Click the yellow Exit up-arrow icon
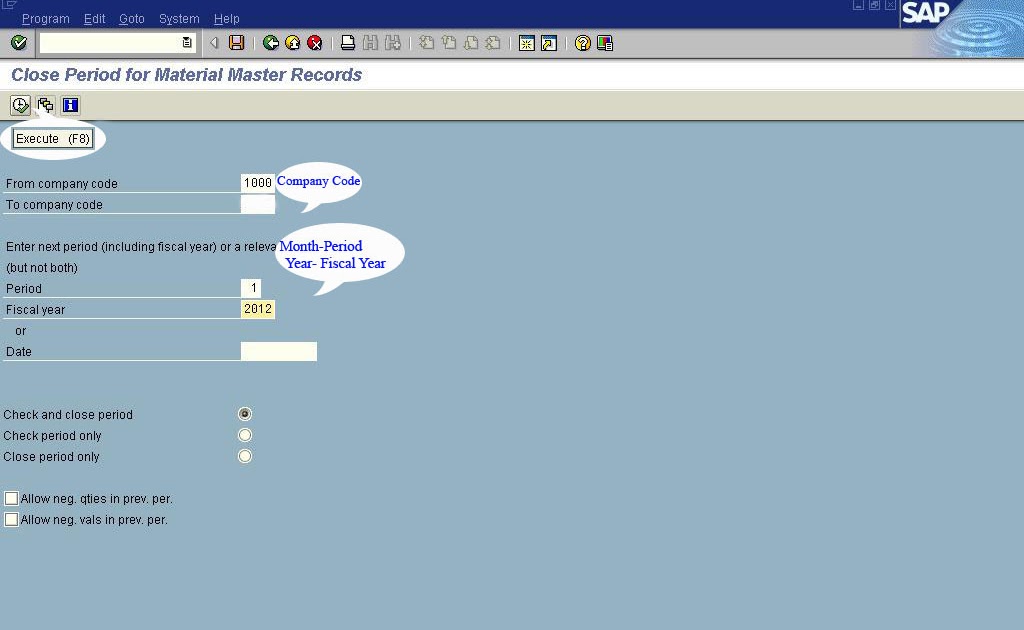This screenshot has width=1024, height=630. (x=293, y=43)
